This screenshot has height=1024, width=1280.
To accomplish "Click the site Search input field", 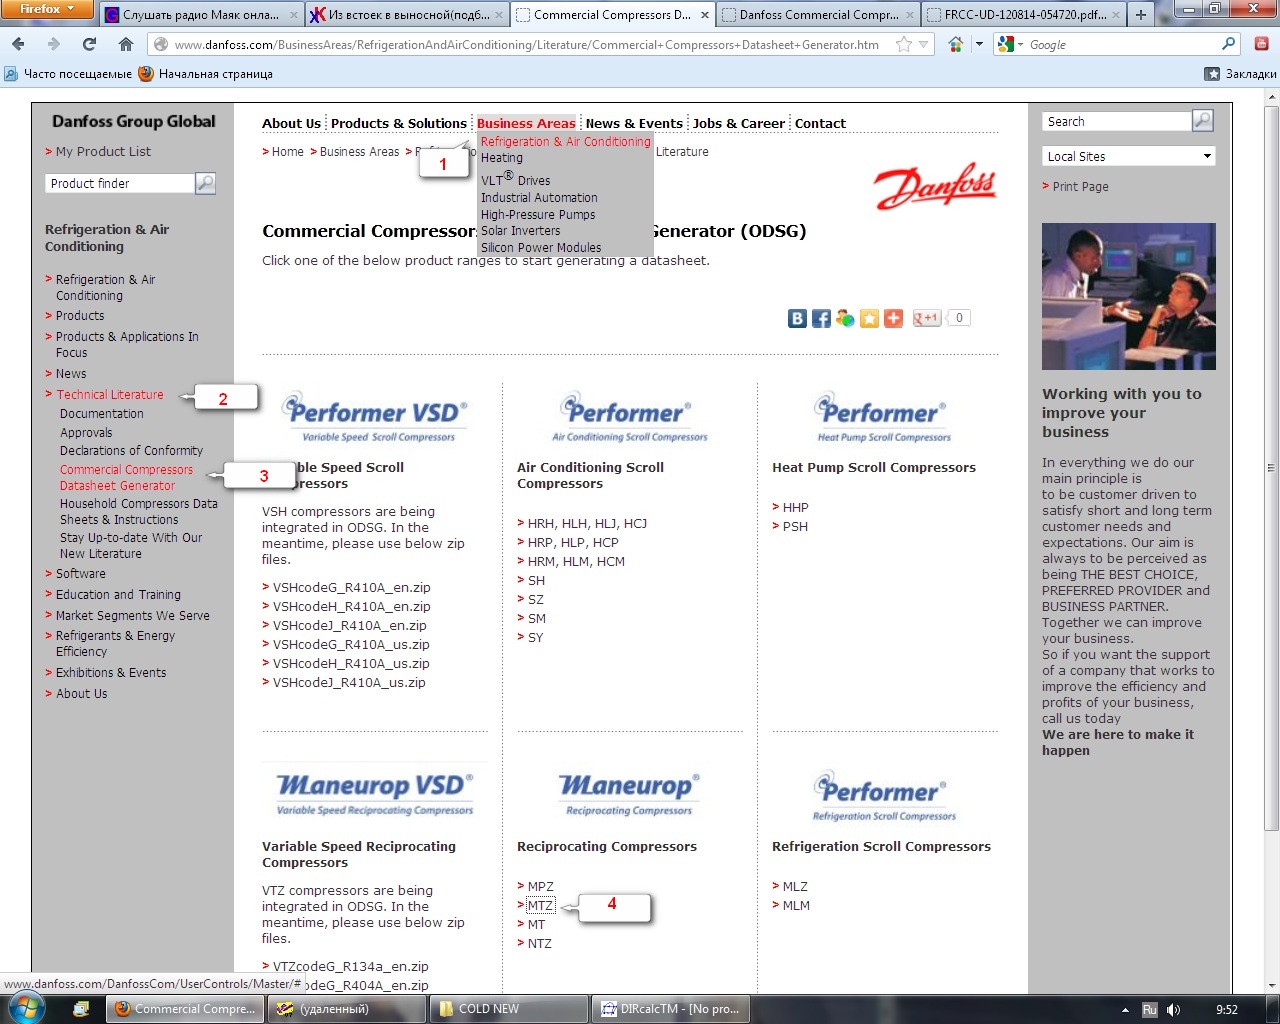I will pos(1117,121).
